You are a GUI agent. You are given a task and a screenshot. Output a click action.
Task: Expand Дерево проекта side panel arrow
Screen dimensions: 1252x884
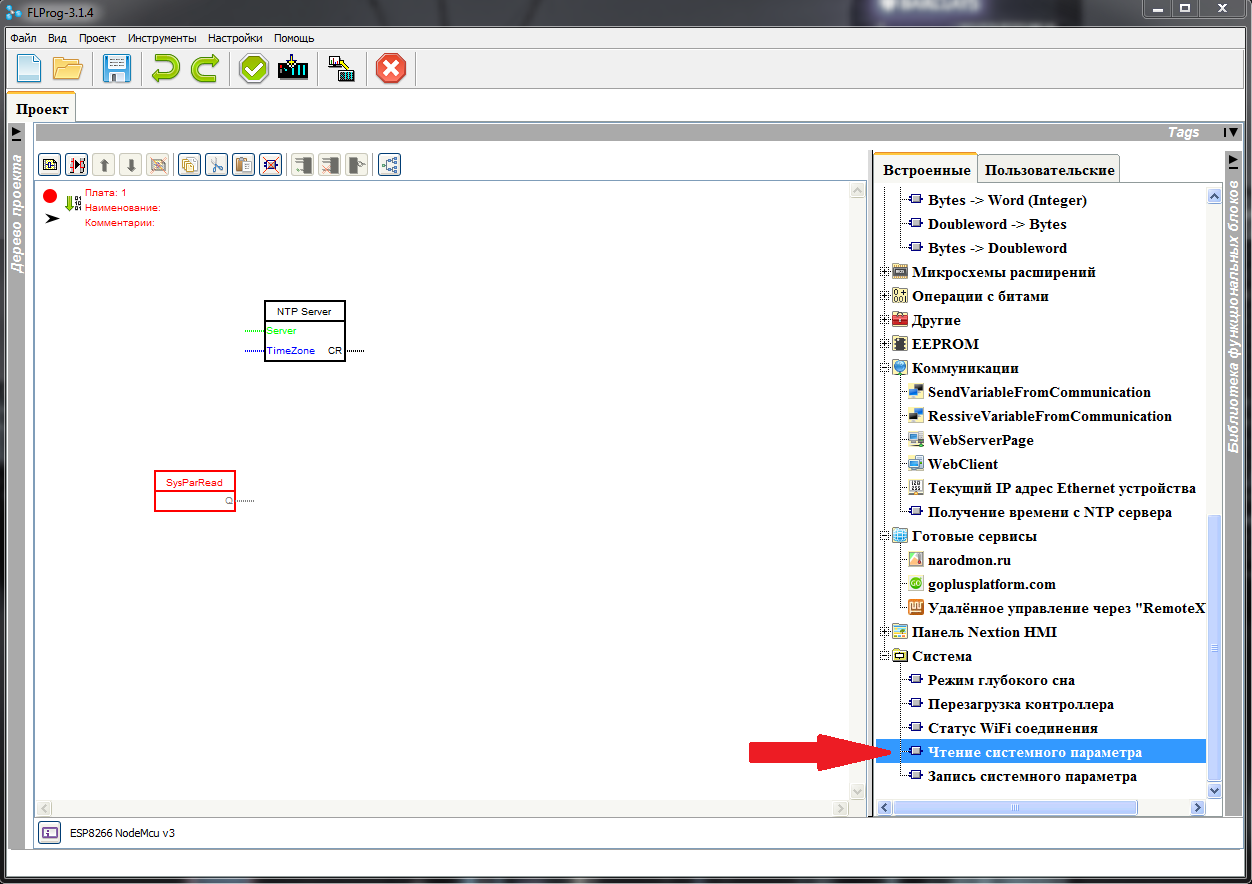tap(16, 132)
